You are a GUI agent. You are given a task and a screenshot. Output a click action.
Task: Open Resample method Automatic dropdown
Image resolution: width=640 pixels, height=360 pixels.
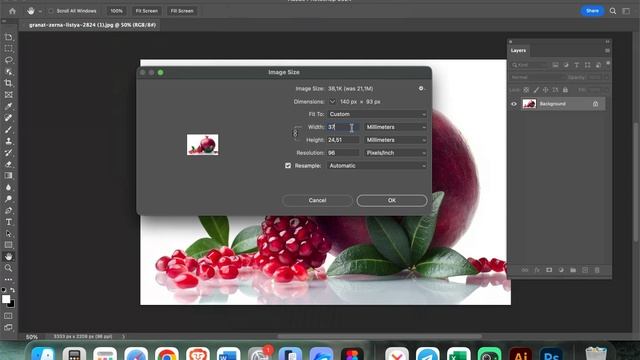(x=377, y=166)
